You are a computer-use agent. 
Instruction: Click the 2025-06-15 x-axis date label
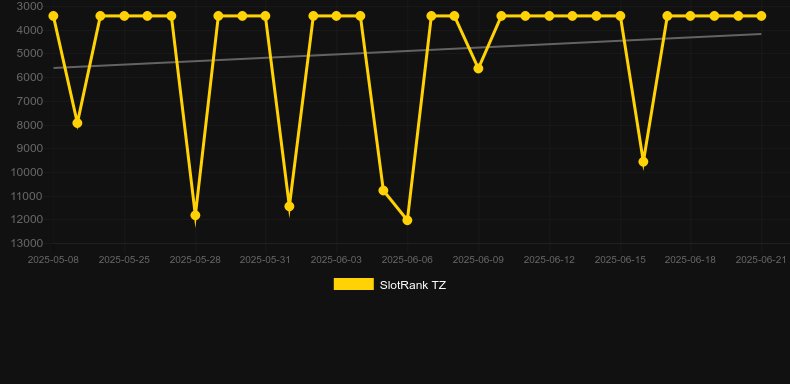(620, 260)
